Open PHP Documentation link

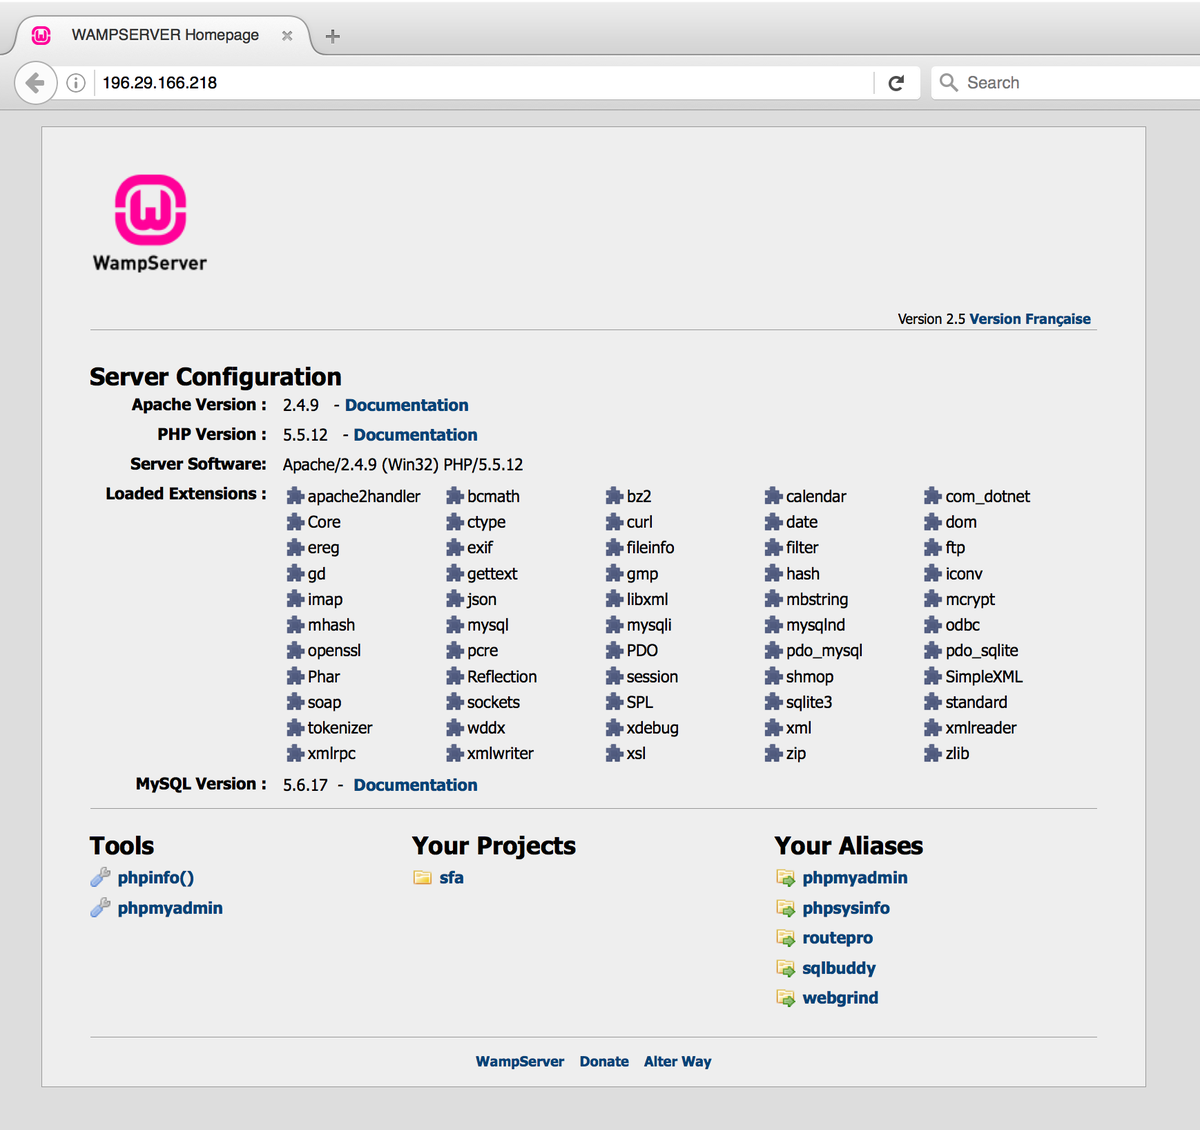(x=415, y=435)
